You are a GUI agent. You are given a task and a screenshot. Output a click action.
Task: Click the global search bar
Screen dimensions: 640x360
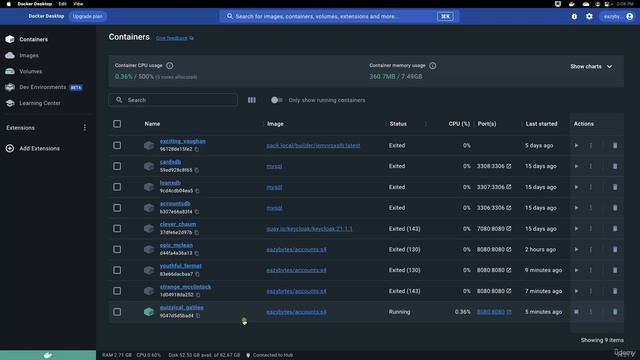(340, 16)
